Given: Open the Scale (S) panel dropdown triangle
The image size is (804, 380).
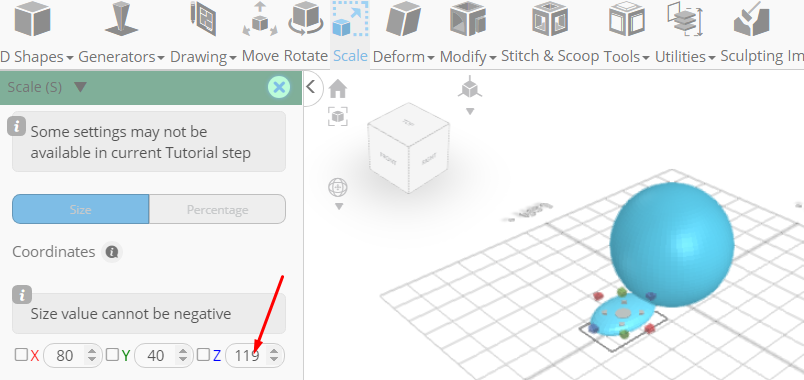Looking at the screenshot, I should 80,87.
